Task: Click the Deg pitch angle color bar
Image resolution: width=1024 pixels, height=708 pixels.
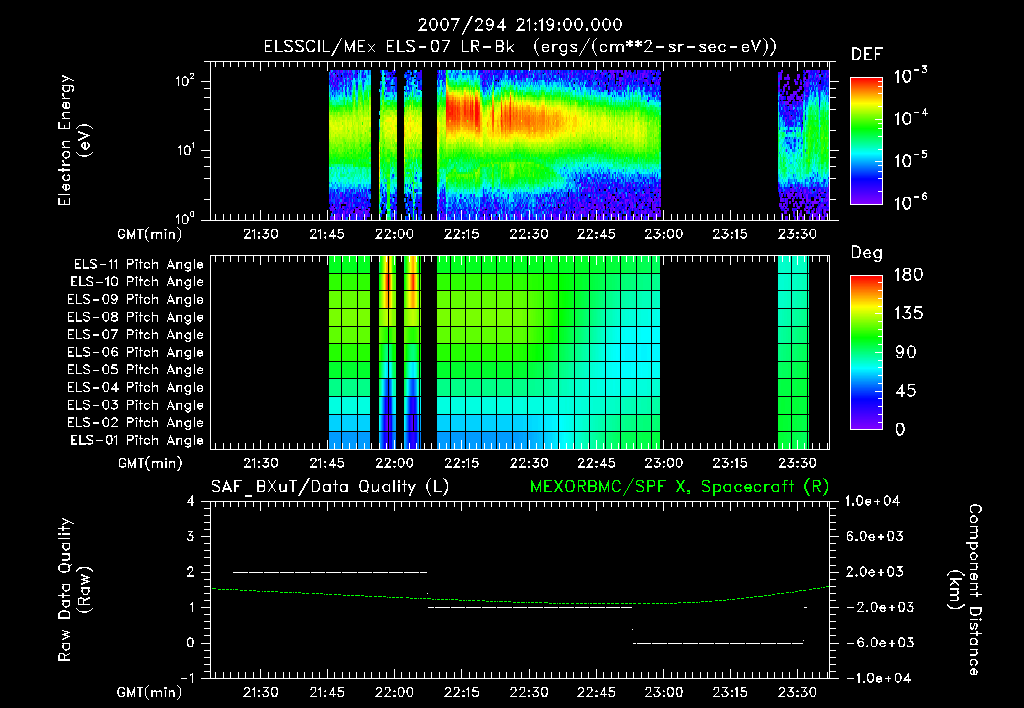Action: (867, 352)
